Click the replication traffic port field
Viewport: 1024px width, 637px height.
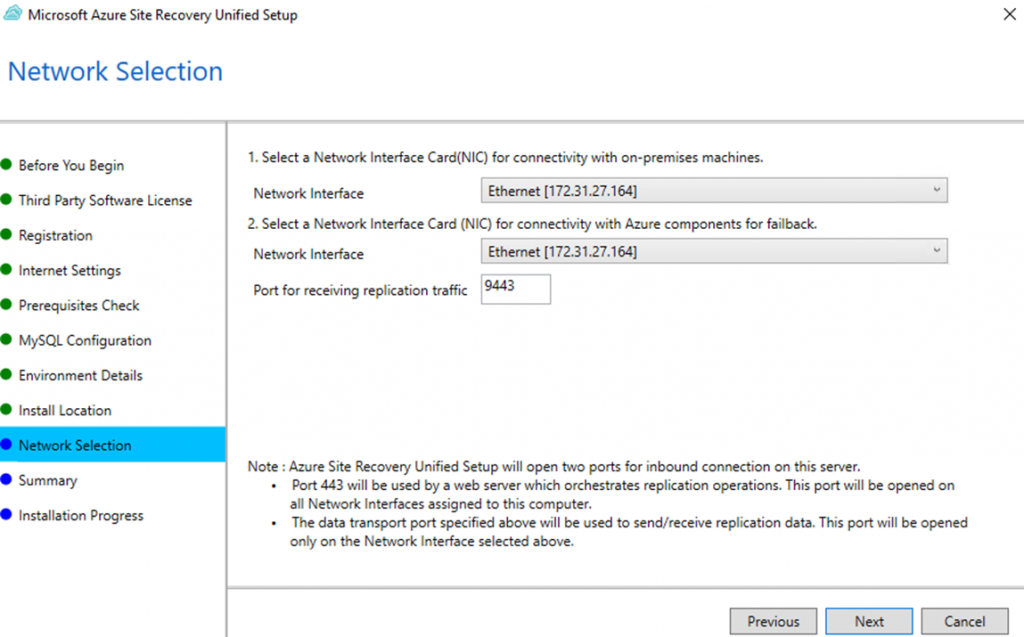(x=515, y=289)
